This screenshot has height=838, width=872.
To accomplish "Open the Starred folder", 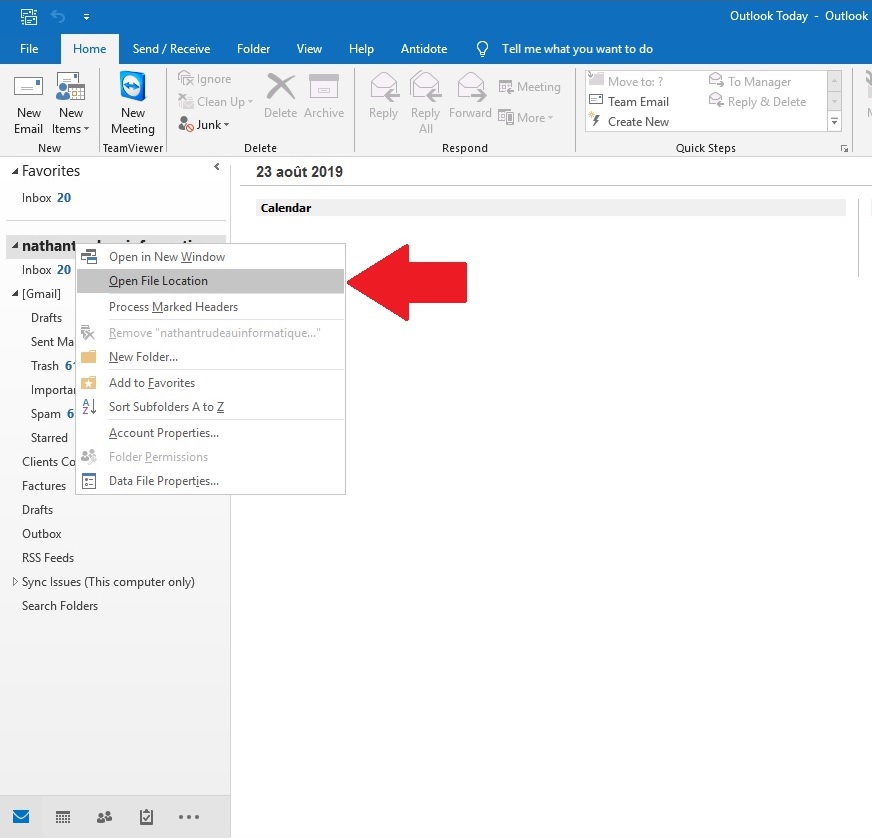I will tap(49, 438).
